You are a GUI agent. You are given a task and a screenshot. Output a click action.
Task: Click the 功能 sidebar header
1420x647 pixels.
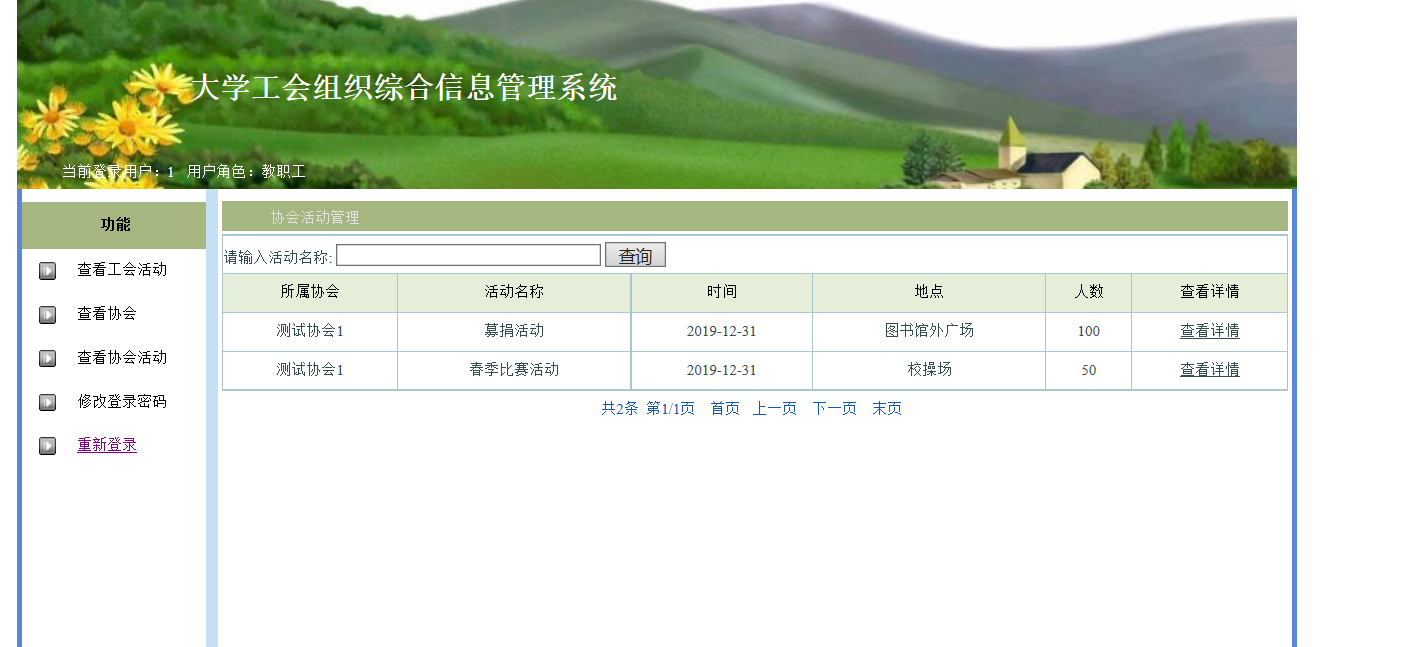(115, 225)
